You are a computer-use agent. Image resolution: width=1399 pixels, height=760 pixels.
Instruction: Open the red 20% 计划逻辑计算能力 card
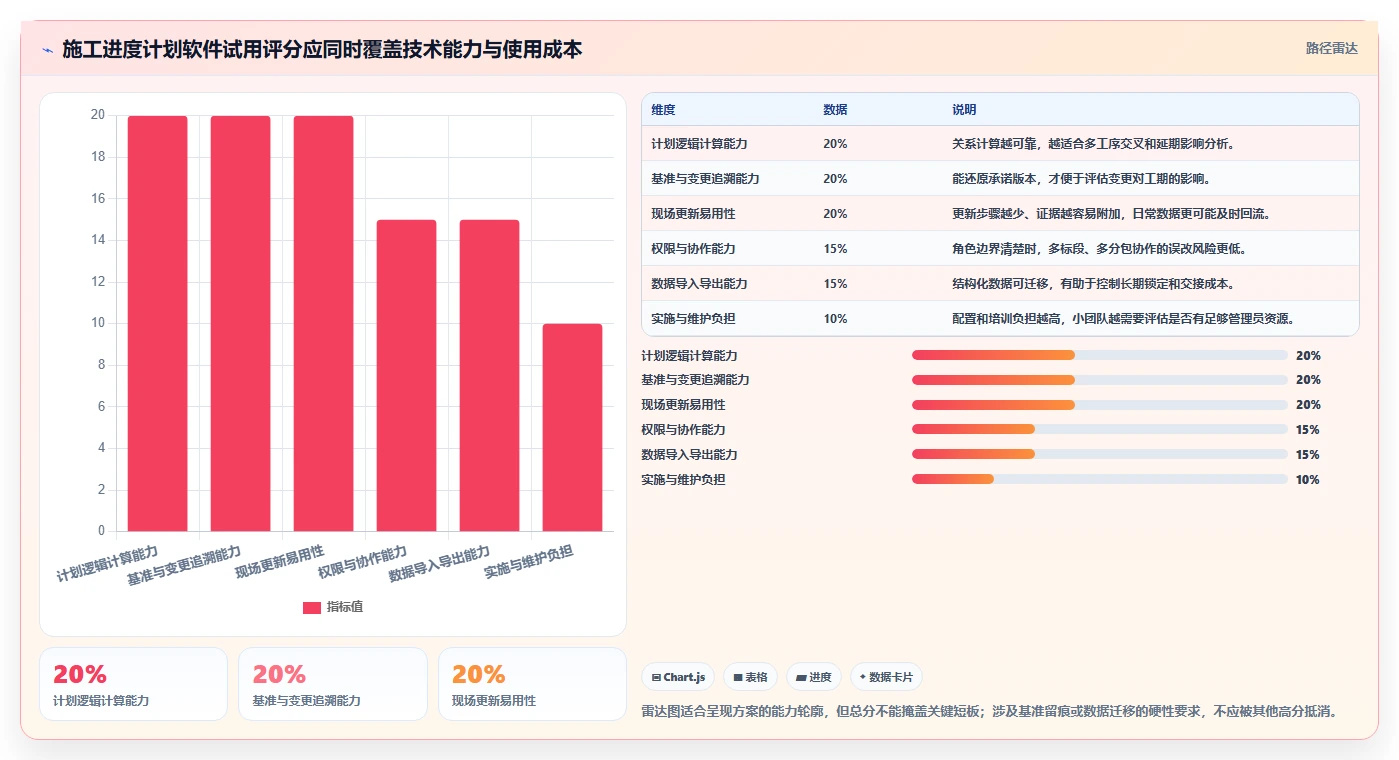tap(133, 684)
